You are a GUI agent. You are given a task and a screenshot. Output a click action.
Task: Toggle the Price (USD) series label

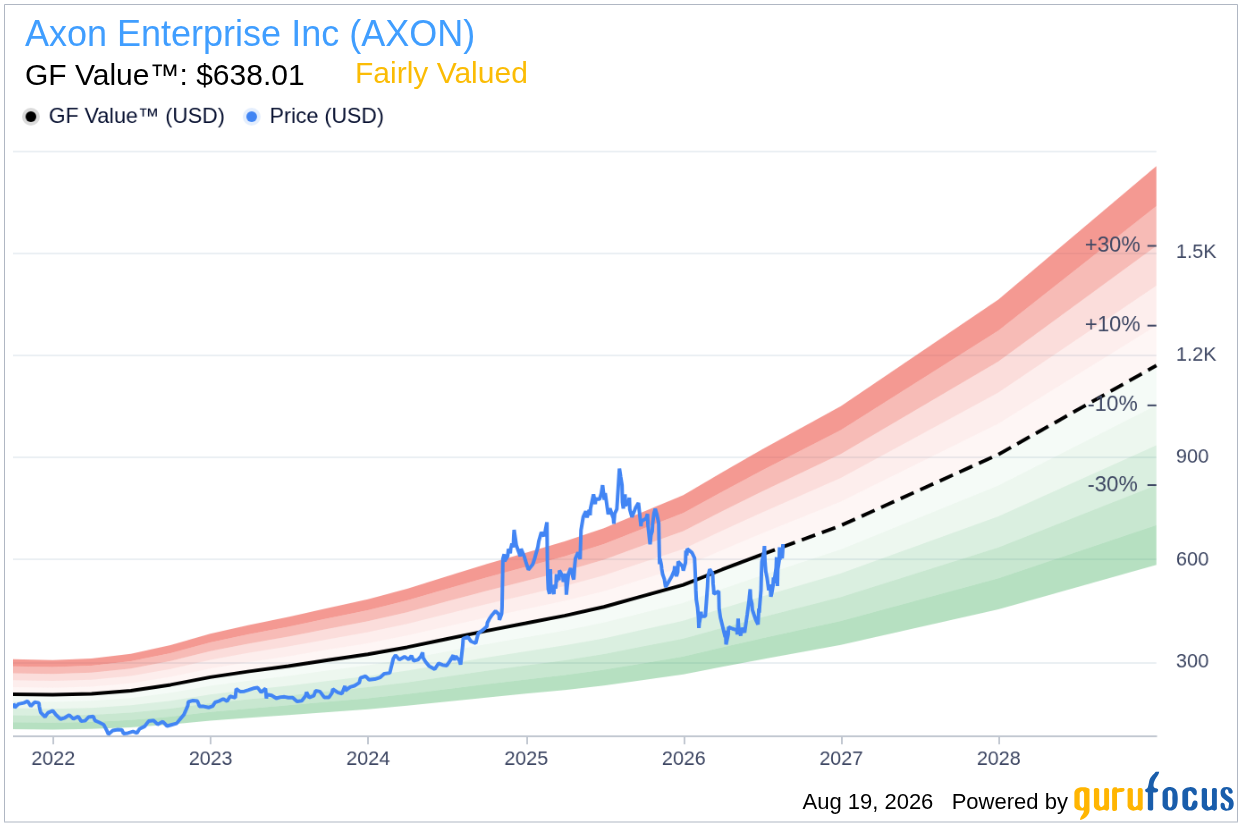tap(327, 116)
